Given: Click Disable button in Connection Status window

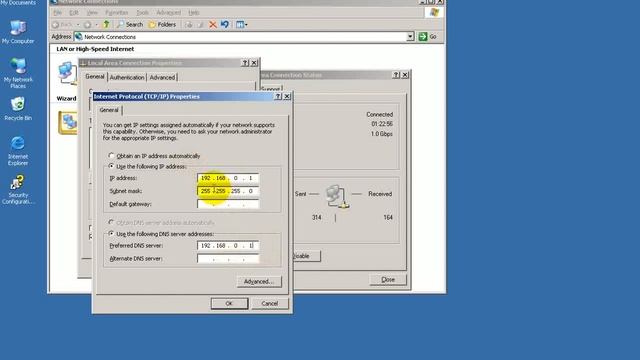Looking at the screenshot, I should click(306, 256).
